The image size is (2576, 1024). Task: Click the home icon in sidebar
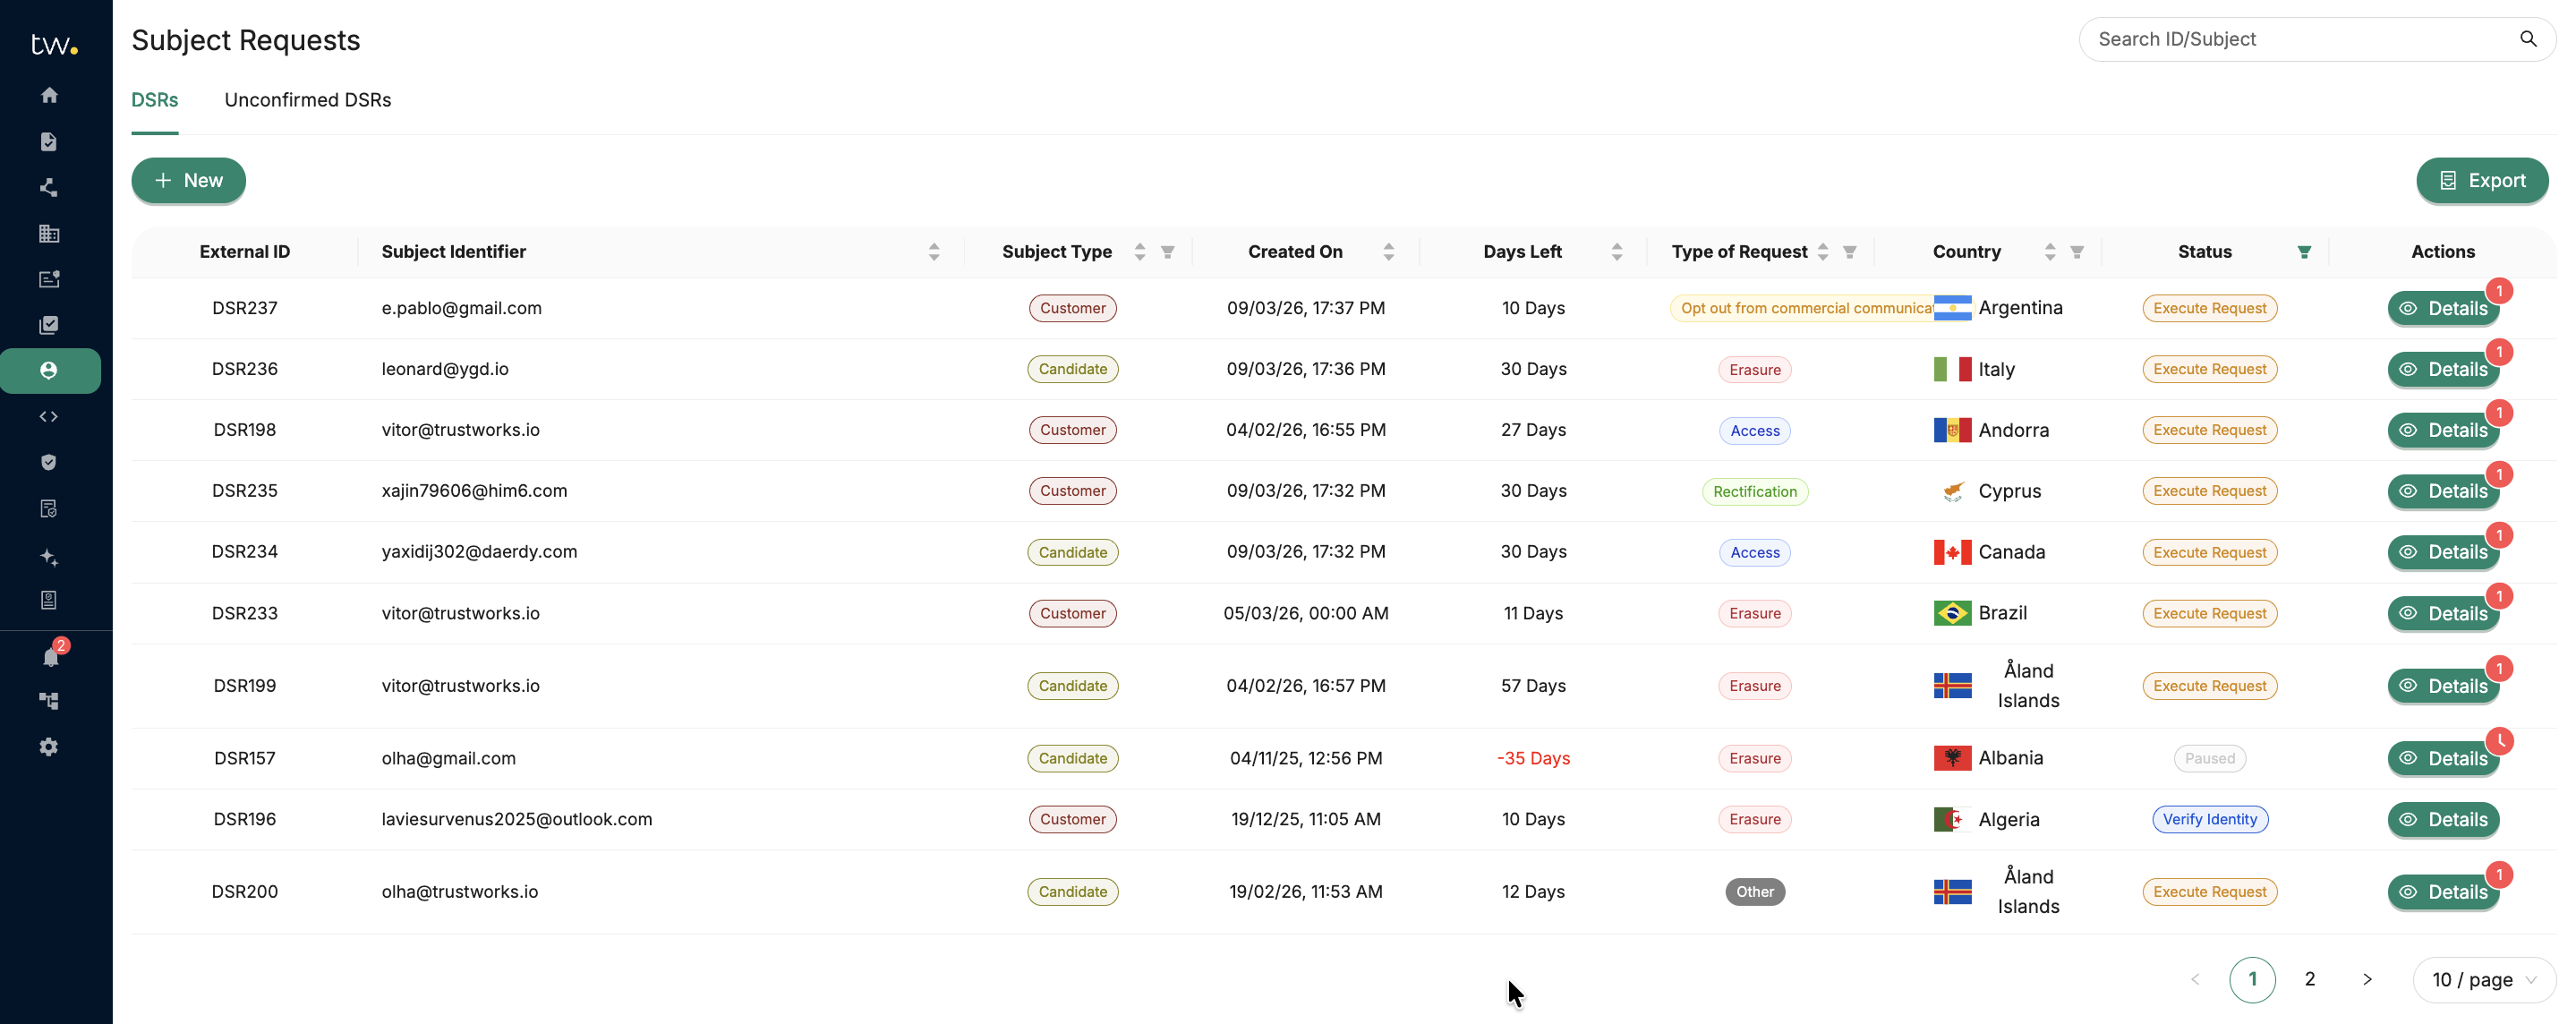[x=49, y=95]
